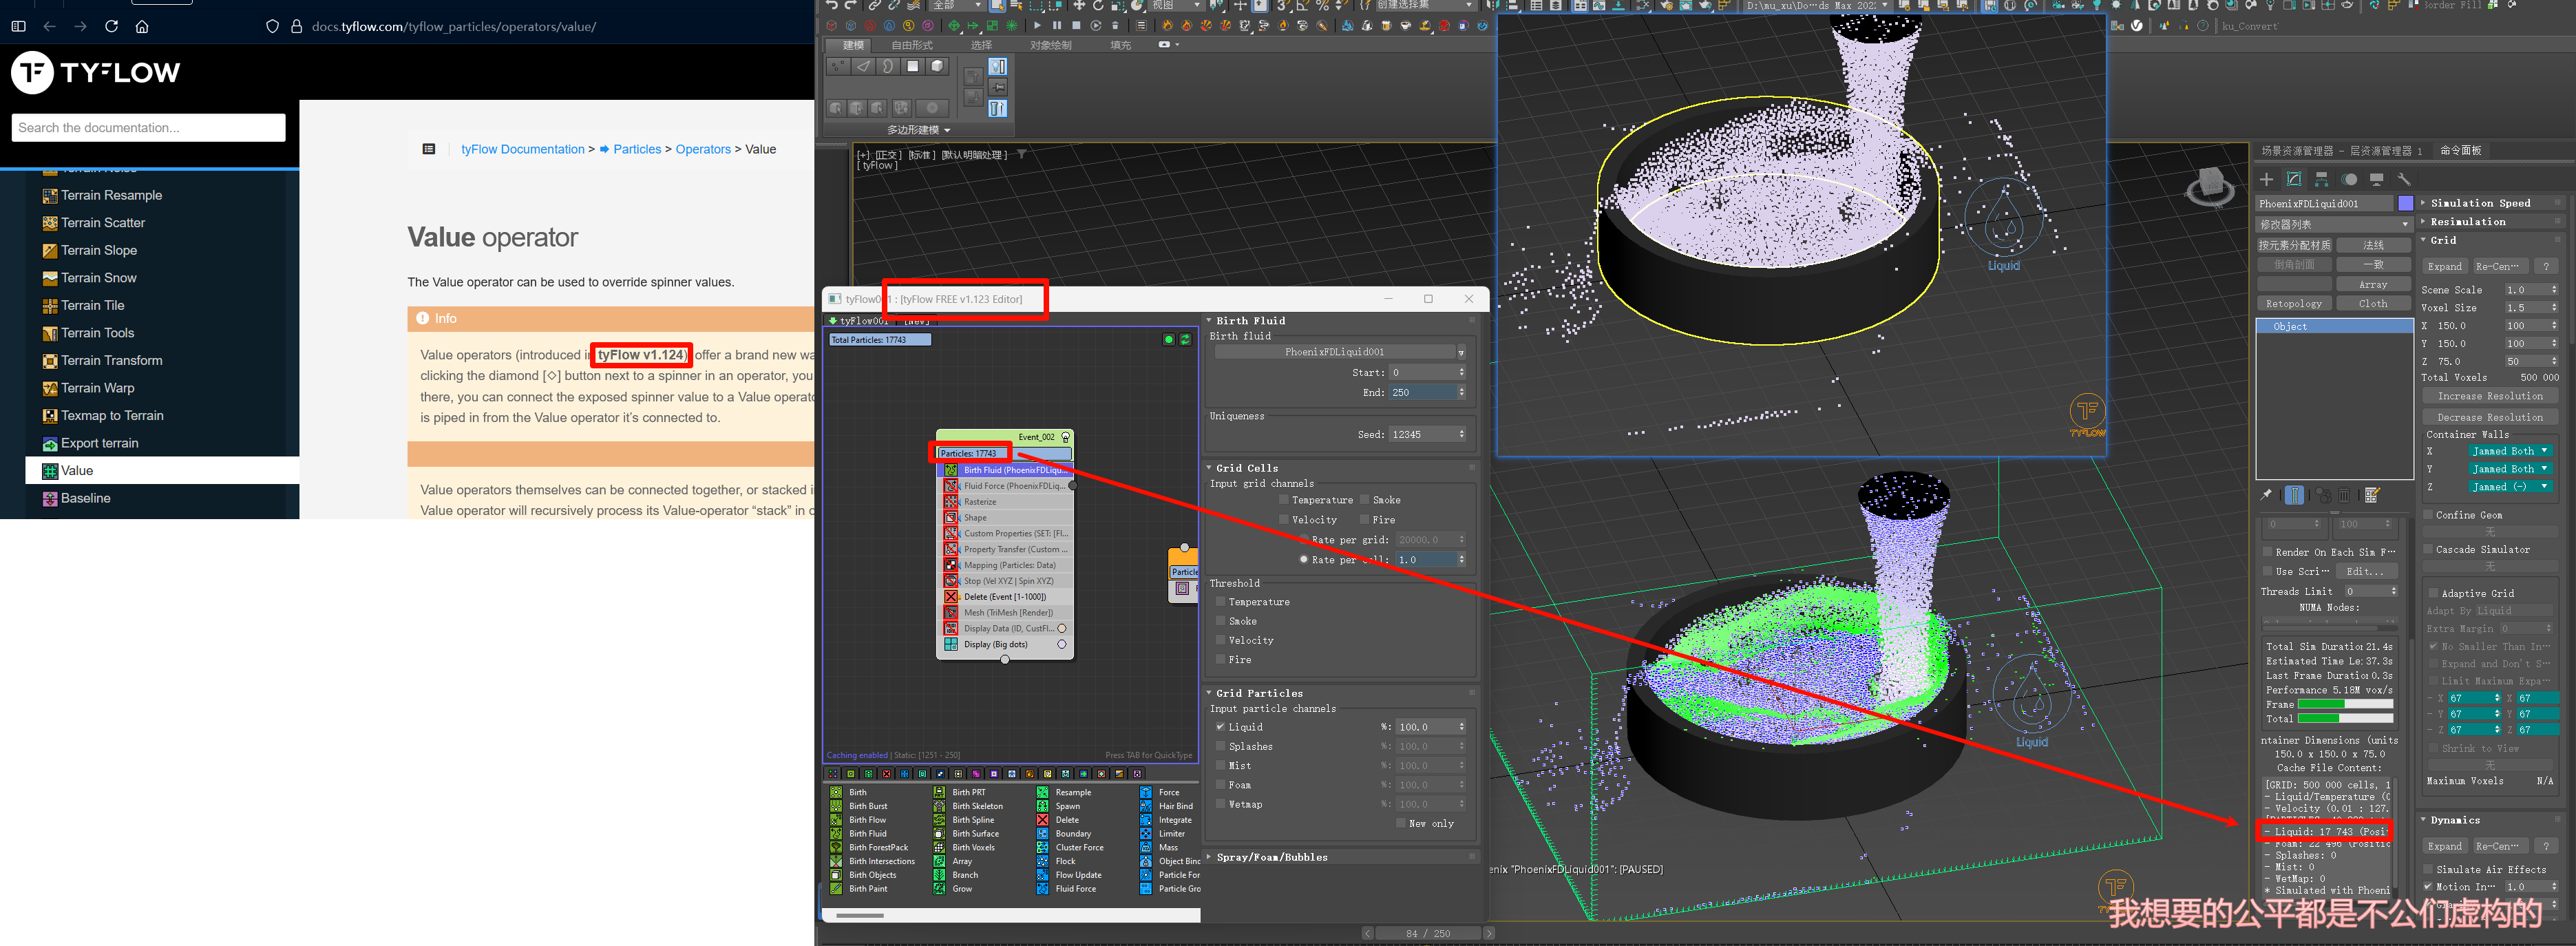Click the Delete operator in Event_002
Image resolution: width=2576 pixels, height=946 pixels.
pyautogui.click(x=1004, y=597)
